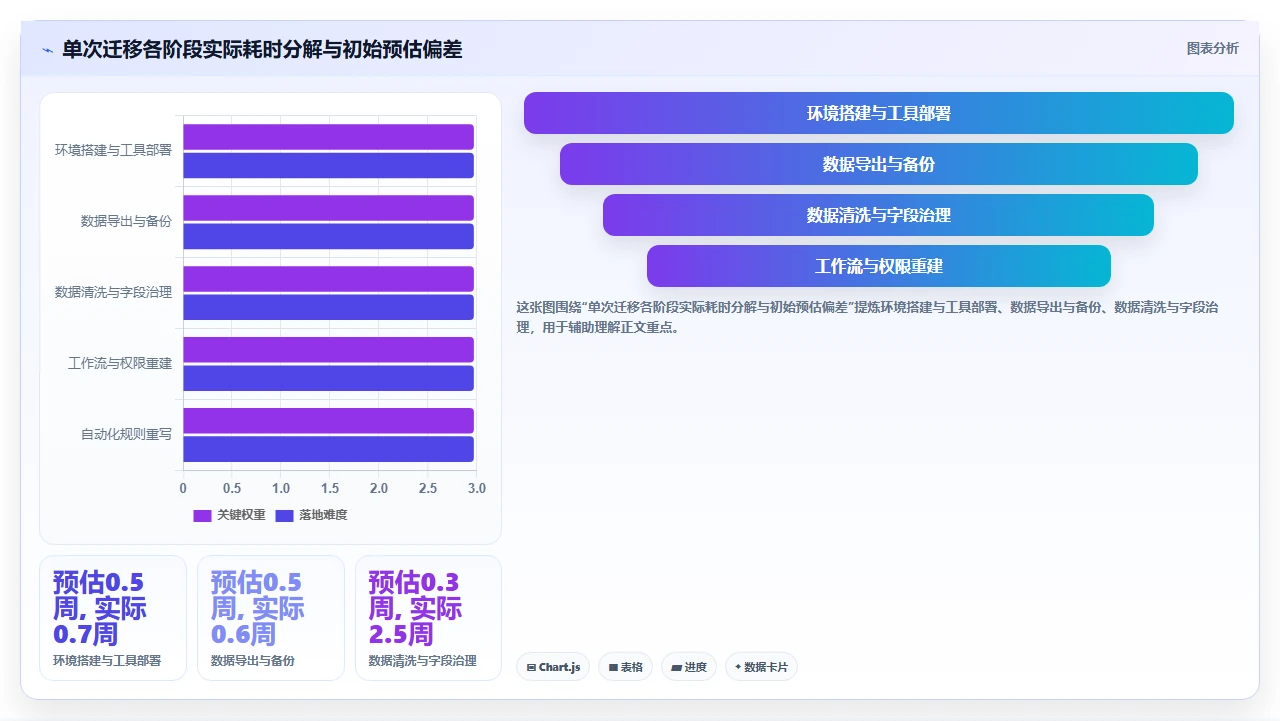Click the 环境搭建与工具部署 funnel stage

pos(879,113)
